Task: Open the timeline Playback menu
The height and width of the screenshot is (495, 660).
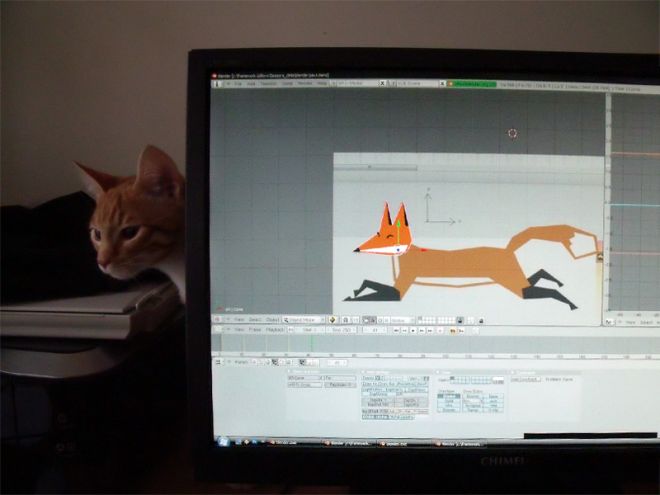Action: click(274, 330)
